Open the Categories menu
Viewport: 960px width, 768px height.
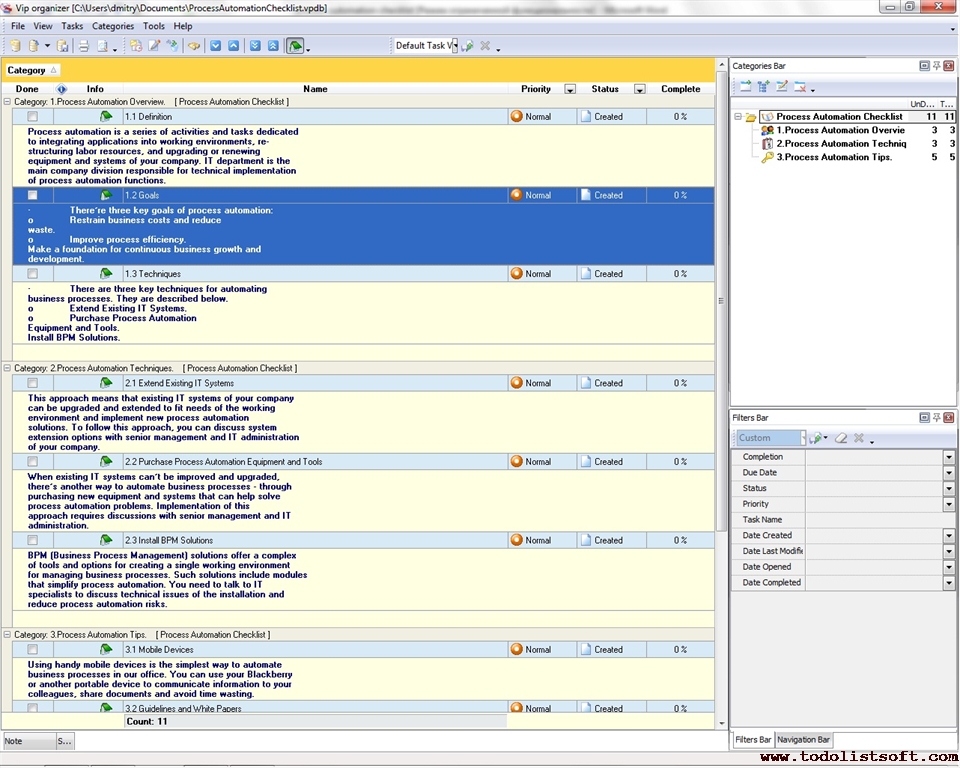click(x=112, y=26)
